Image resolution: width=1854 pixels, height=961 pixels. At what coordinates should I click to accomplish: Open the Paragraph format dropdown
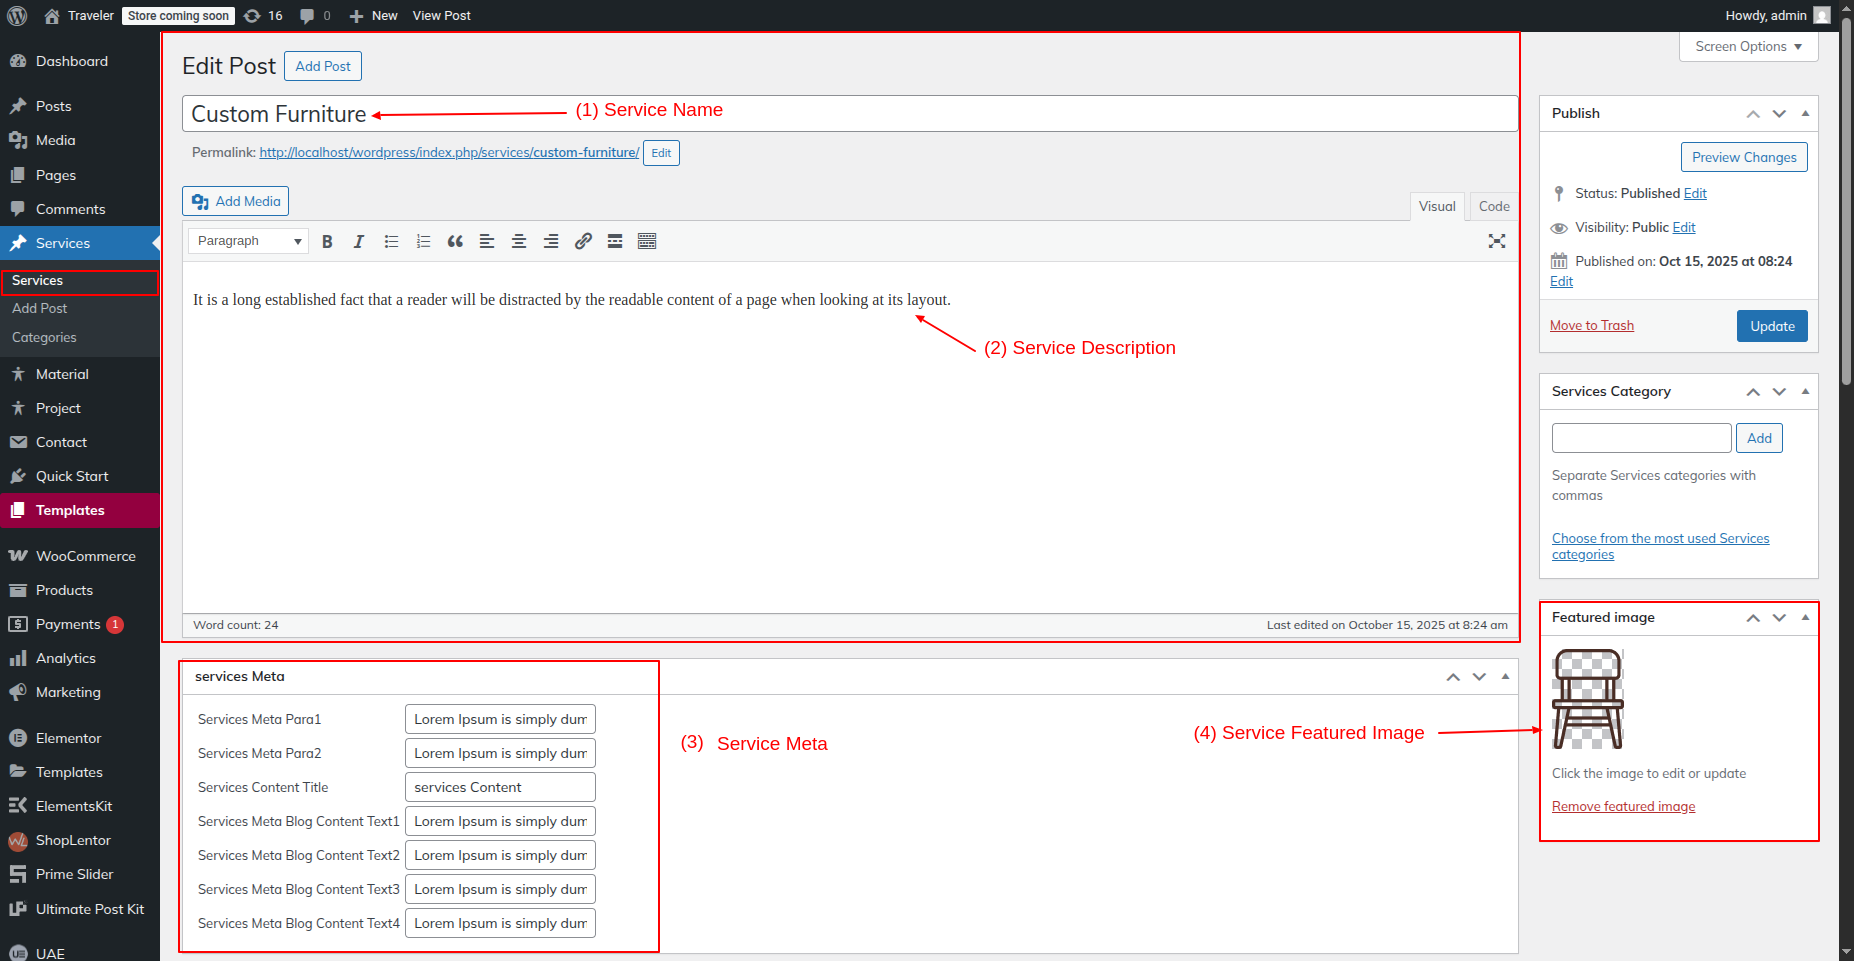[x=248, y=241]
